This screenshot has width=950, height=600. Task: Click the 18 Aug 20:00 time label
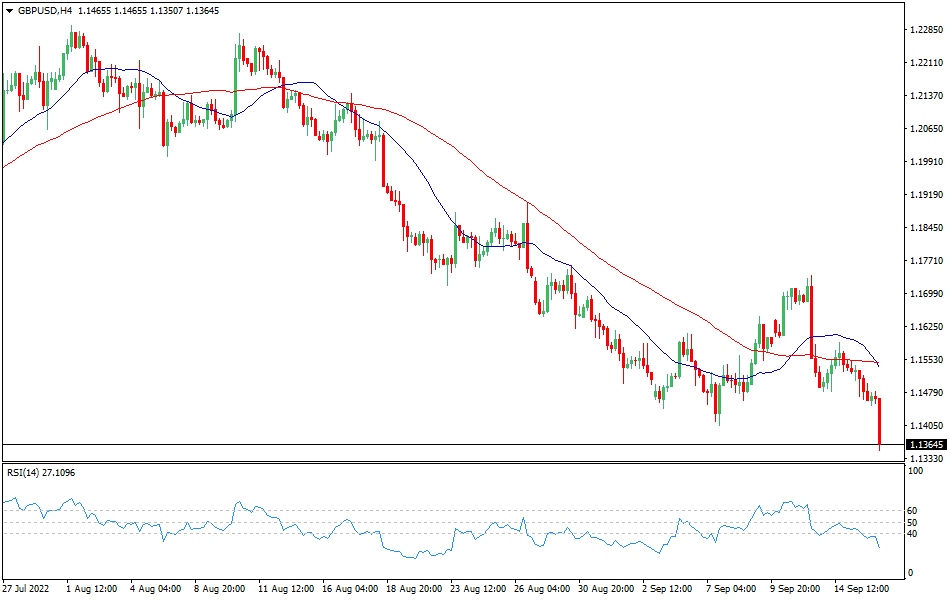tap(412, 589)
